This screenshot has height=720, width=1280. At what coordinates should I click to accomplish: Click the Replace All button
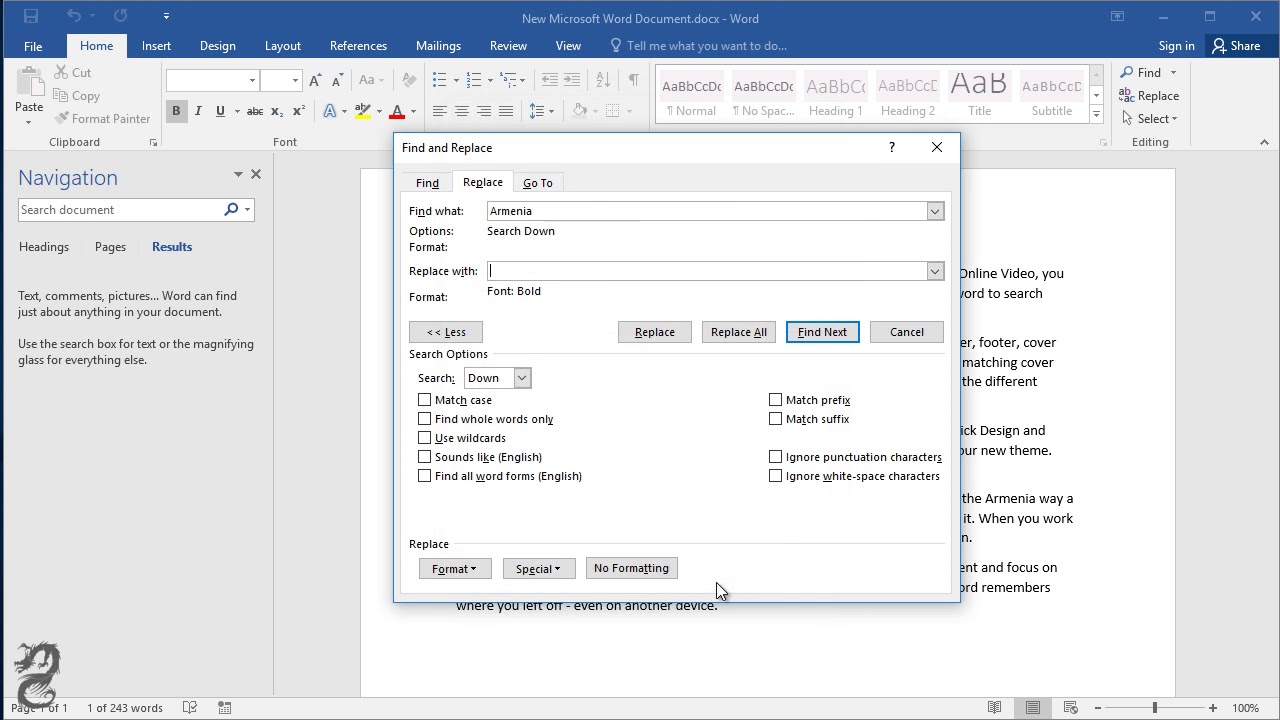click(739, 332)
